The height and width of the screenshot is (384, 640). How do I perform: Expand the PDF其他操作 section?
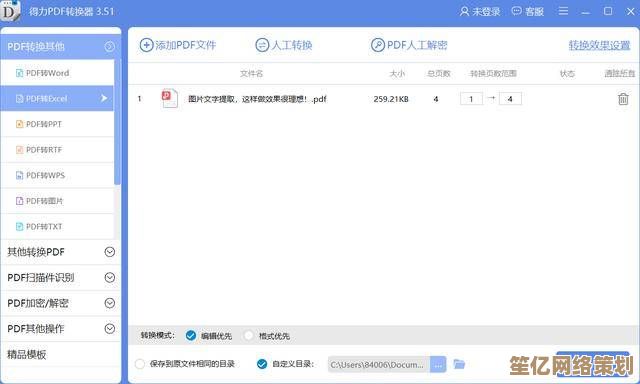coord(110,329)
